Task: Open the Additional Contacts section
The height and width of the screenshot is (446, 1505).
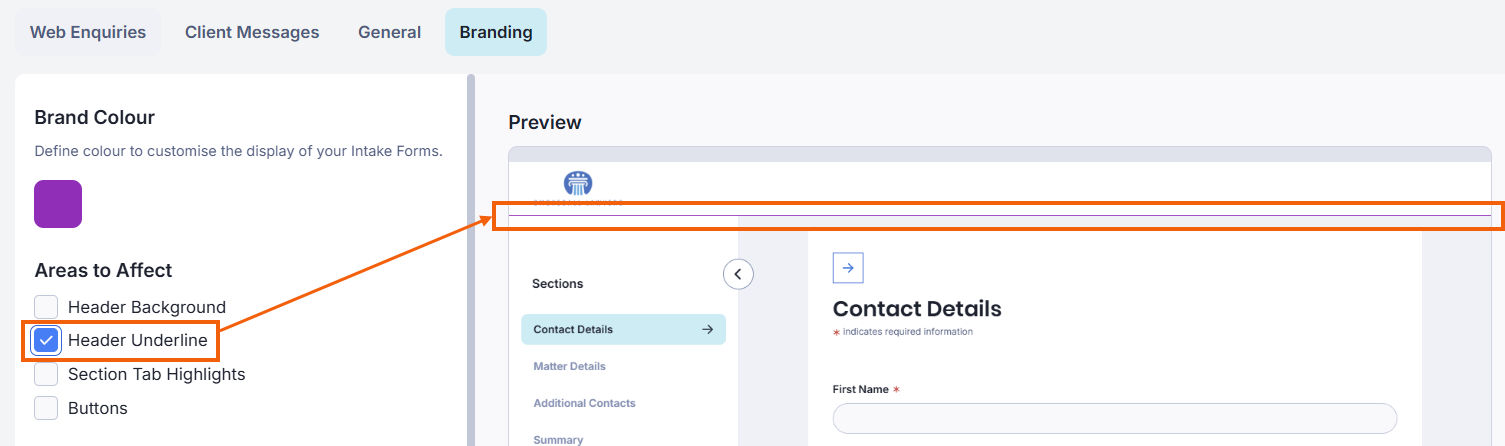Action: click(584, 403)
